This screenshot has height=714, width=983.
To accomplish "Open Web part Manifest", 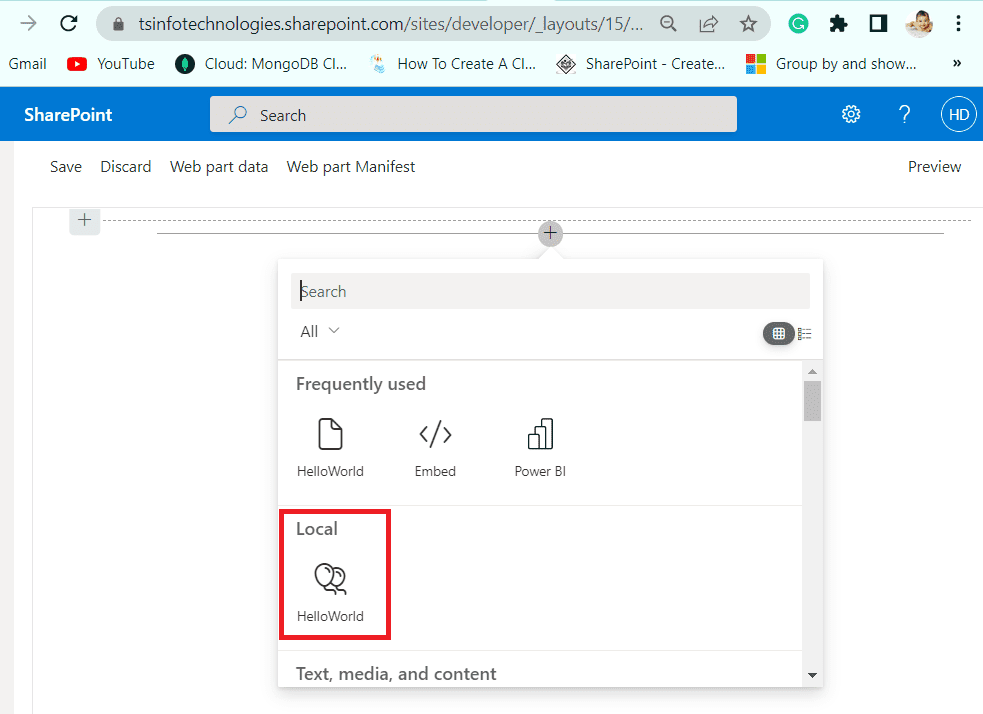I will click(x=350, y=167).
